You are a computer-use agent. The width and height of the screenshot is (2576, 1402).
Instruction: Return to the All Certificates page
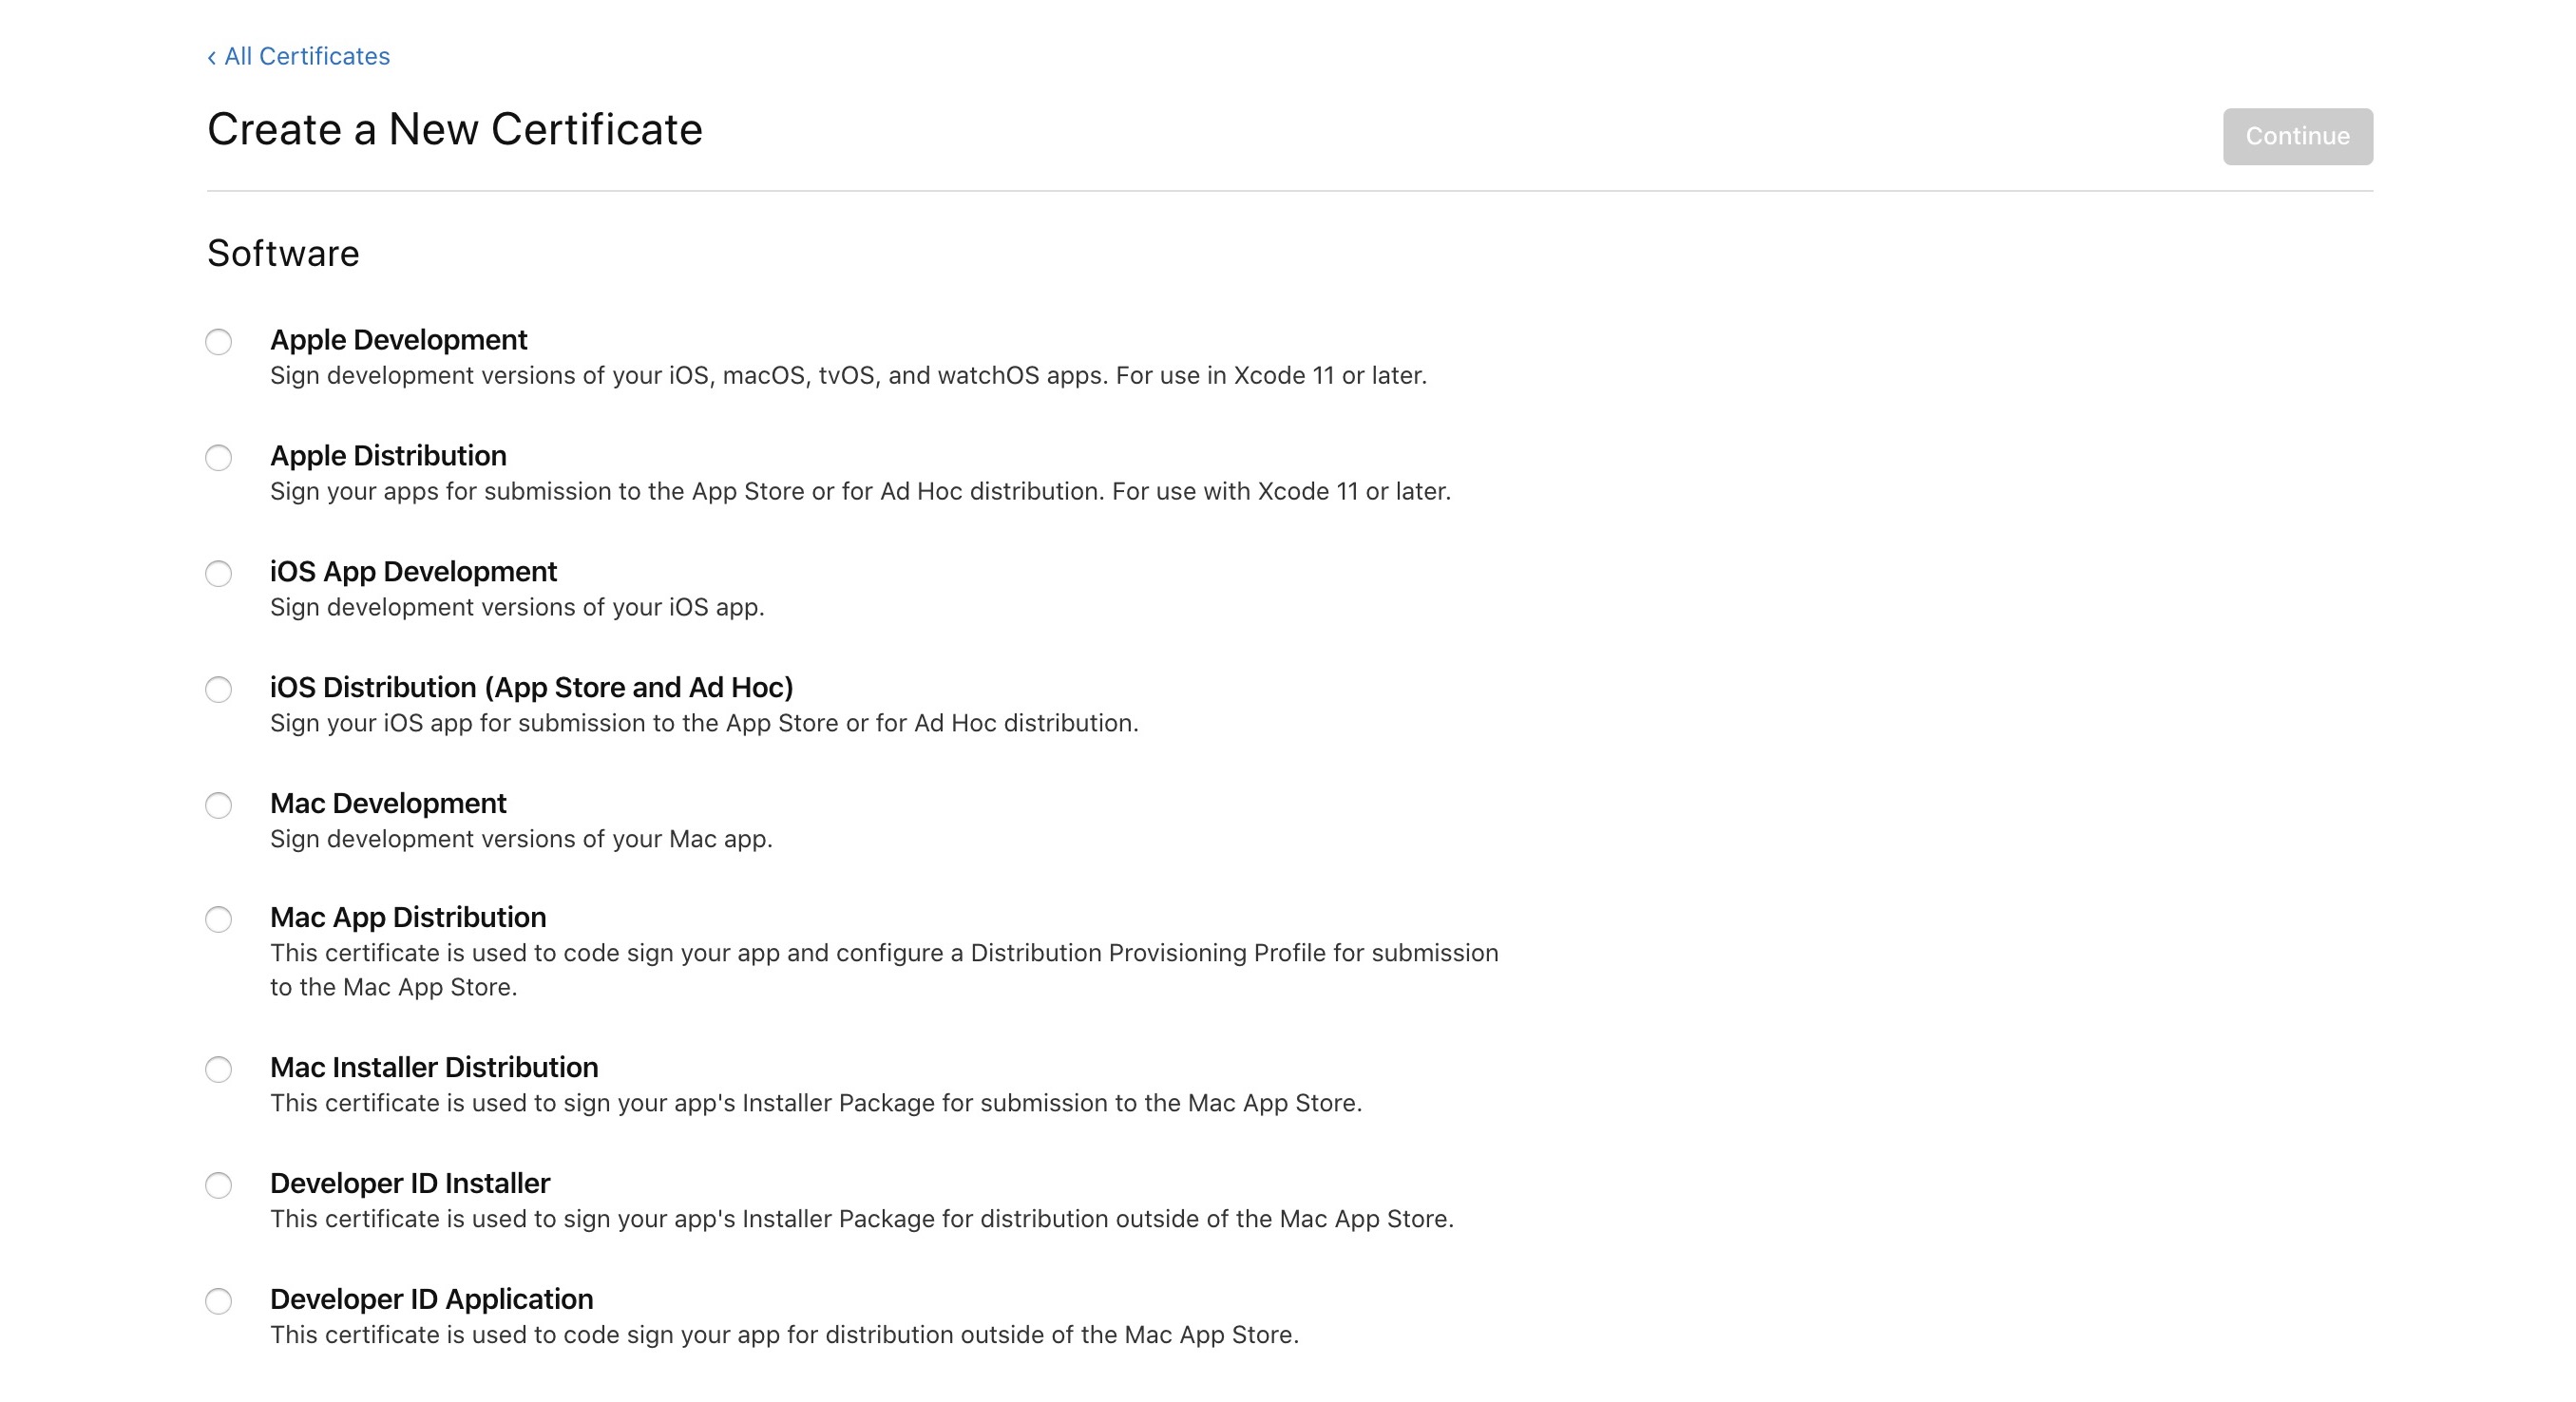pos(307,55)
